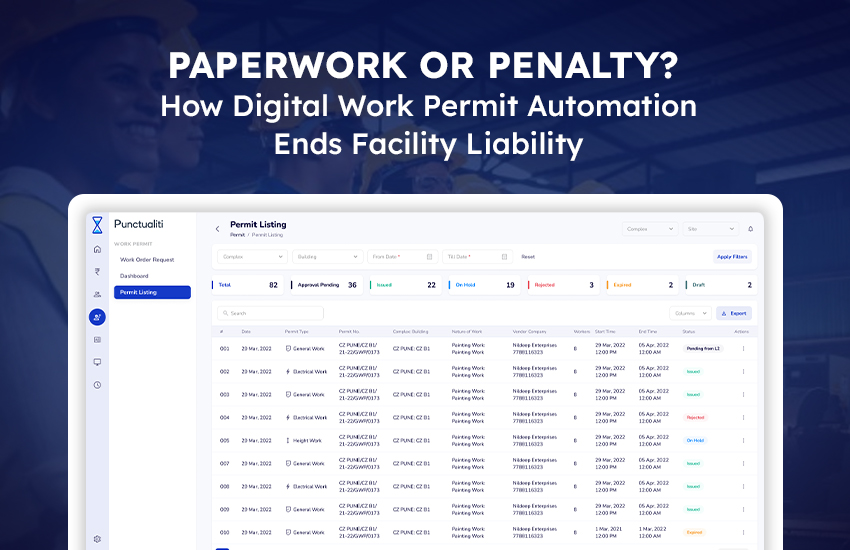Open actions menu for permit 003
The height and width of the screenshot is (550, 850).
pyautogui.click(x=743, y=394)
